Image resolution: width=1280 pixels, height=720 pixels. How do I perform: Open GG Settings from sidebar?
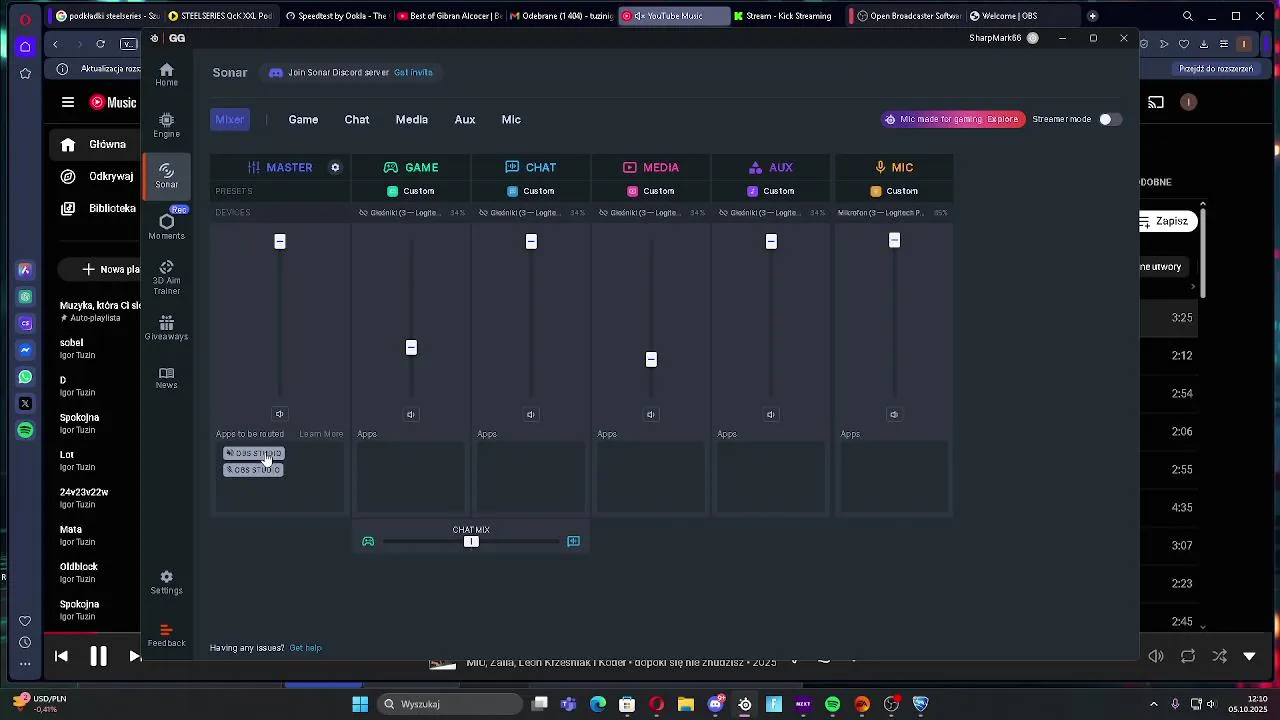point(166,582)
